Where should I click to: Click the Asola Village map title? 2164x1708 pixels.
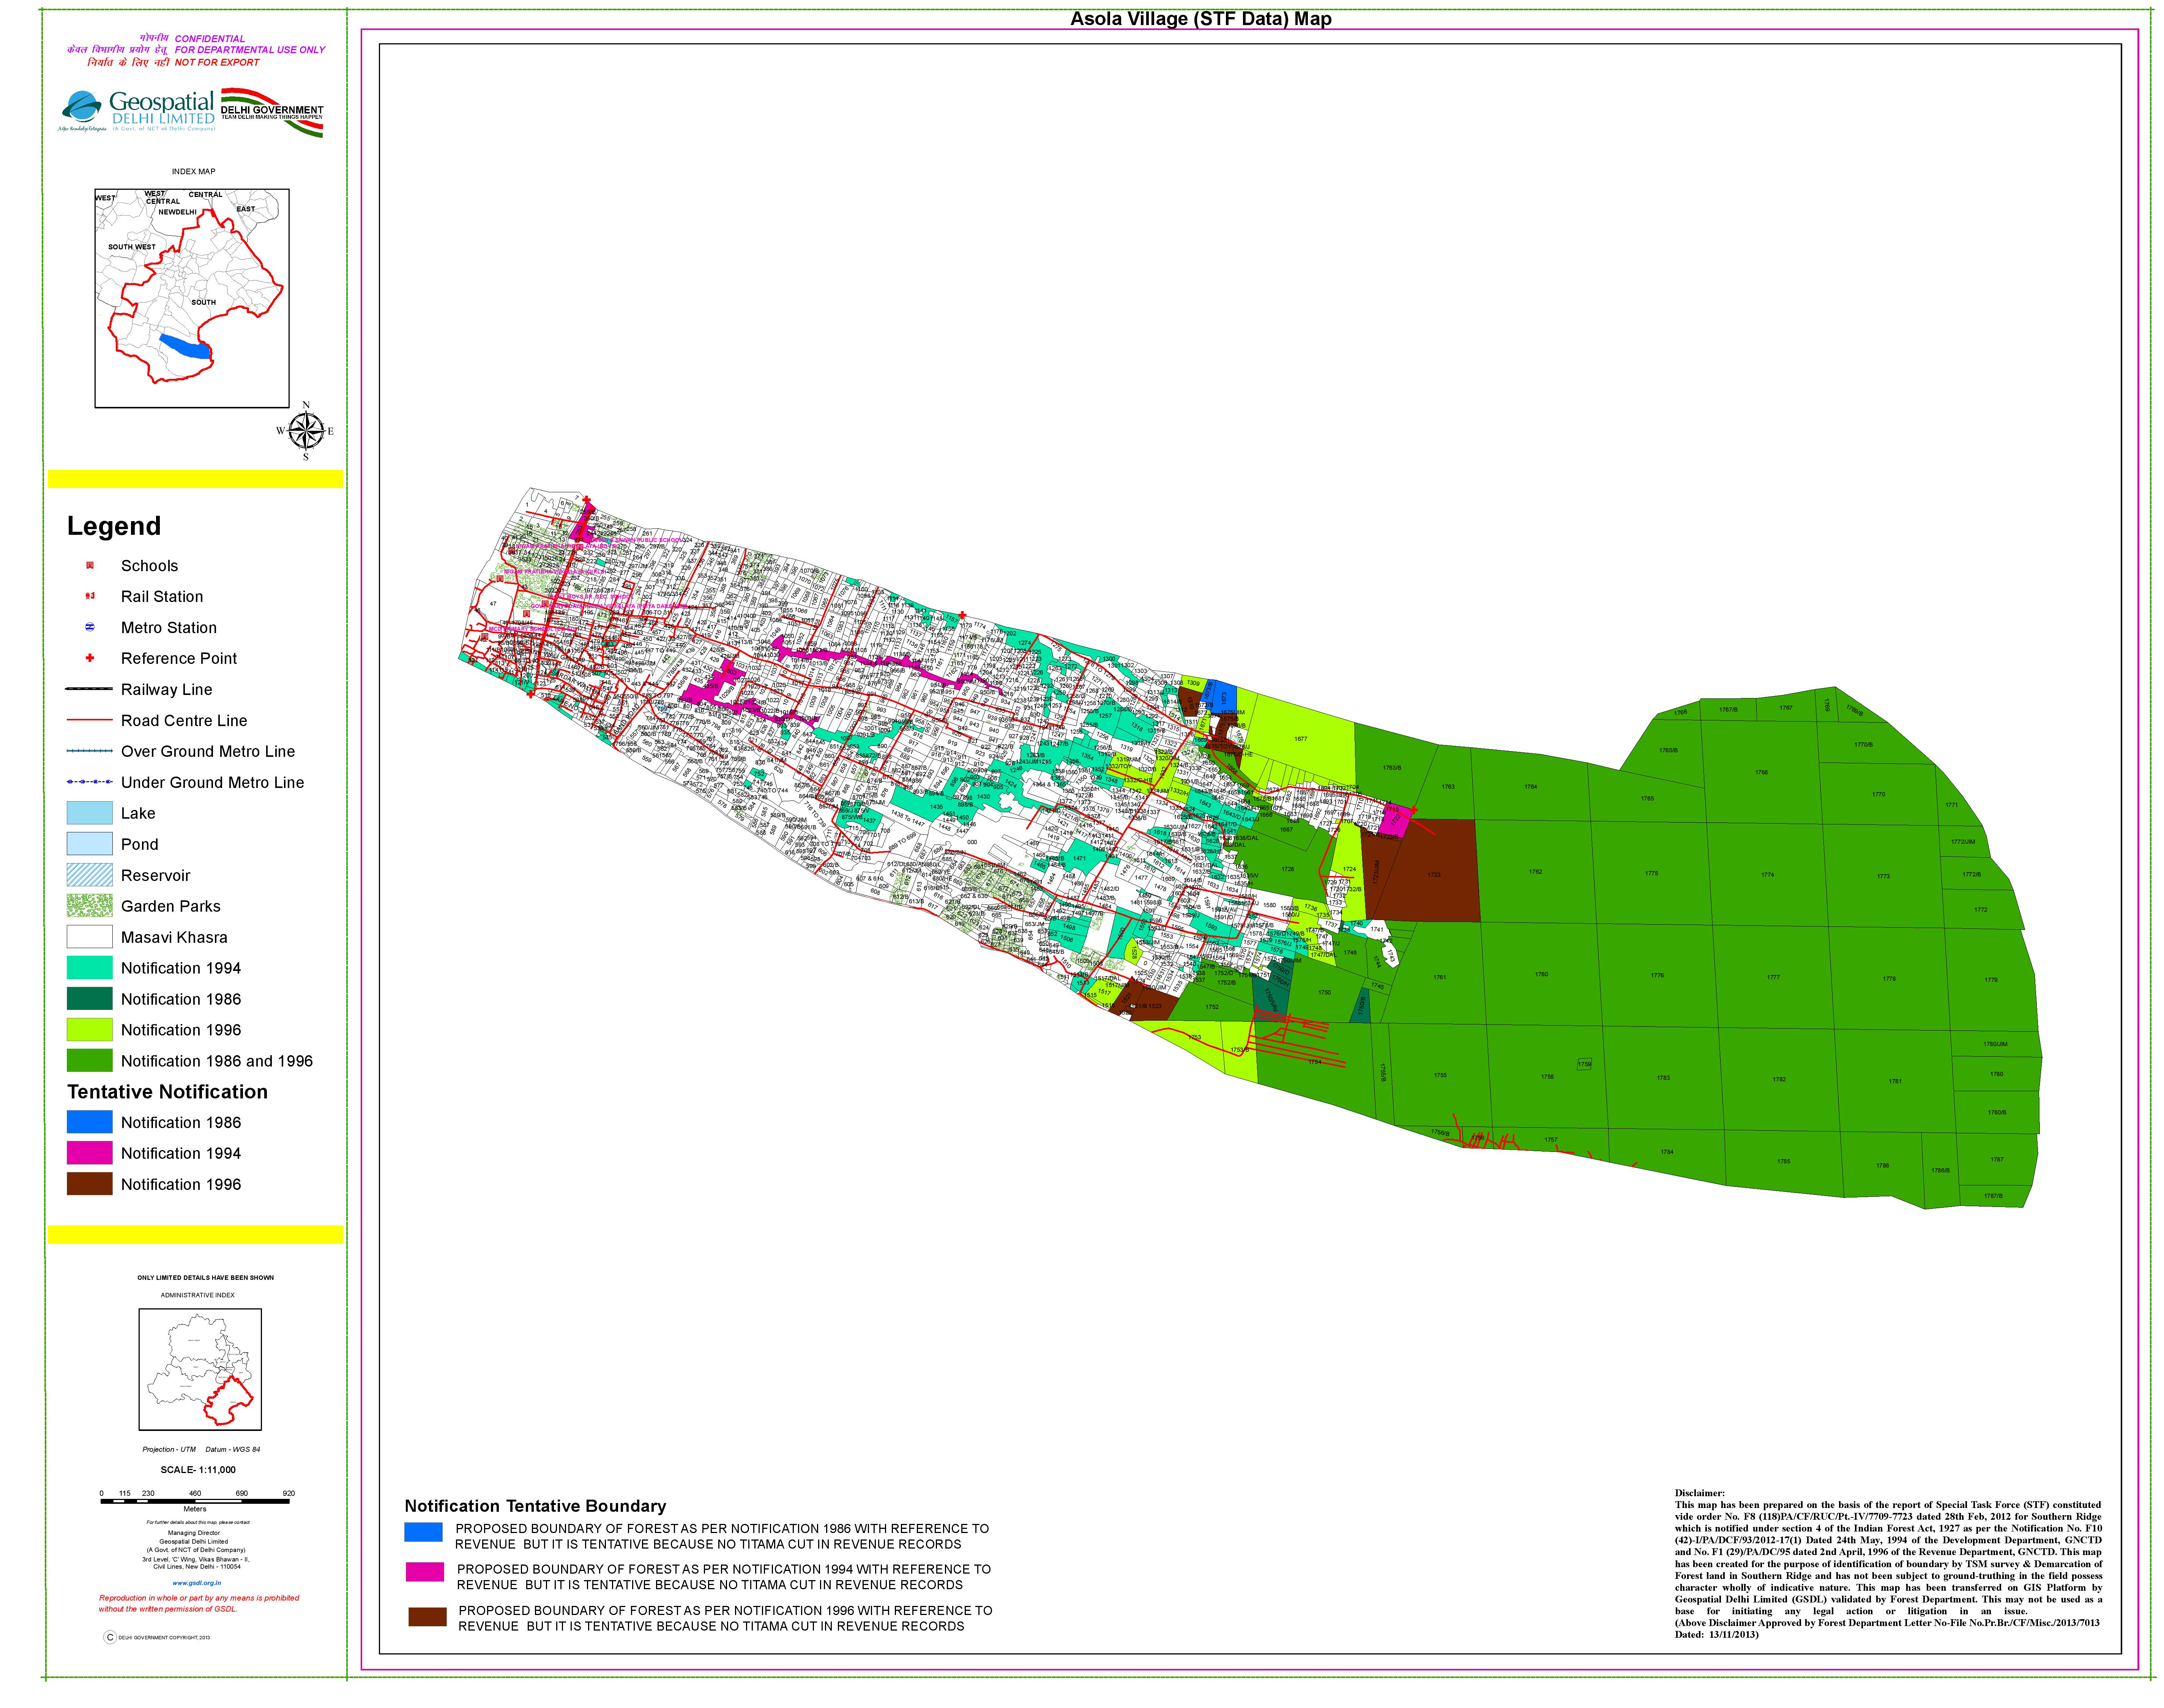click(1200, 19)
